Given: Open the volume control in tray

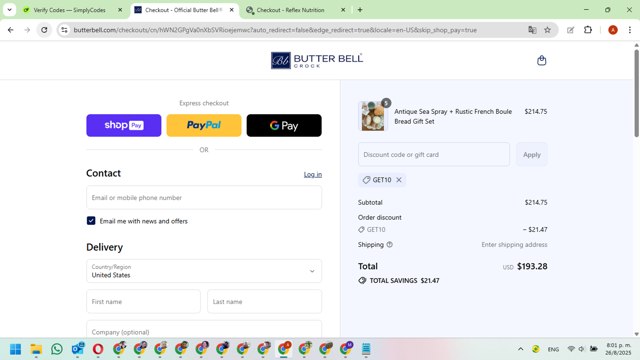Looking at the screenshot, I should click(x=582, y=349).
